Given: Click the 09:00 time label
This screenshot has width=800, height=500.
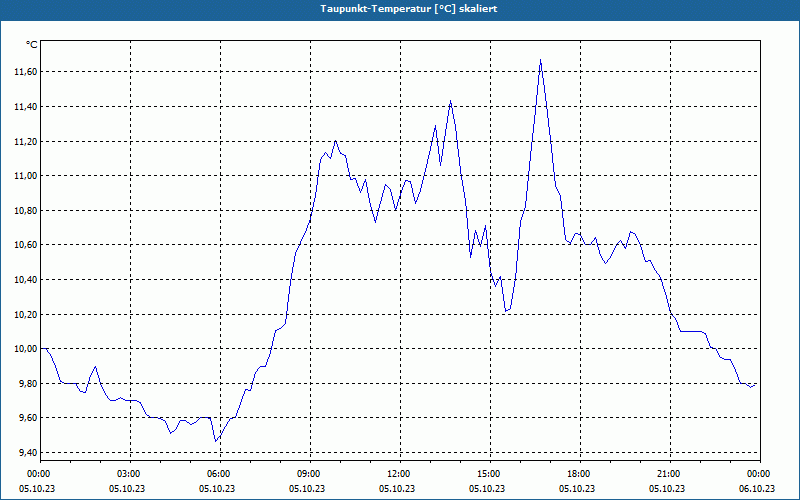Looking at the screenshot, I should point(310,474).
